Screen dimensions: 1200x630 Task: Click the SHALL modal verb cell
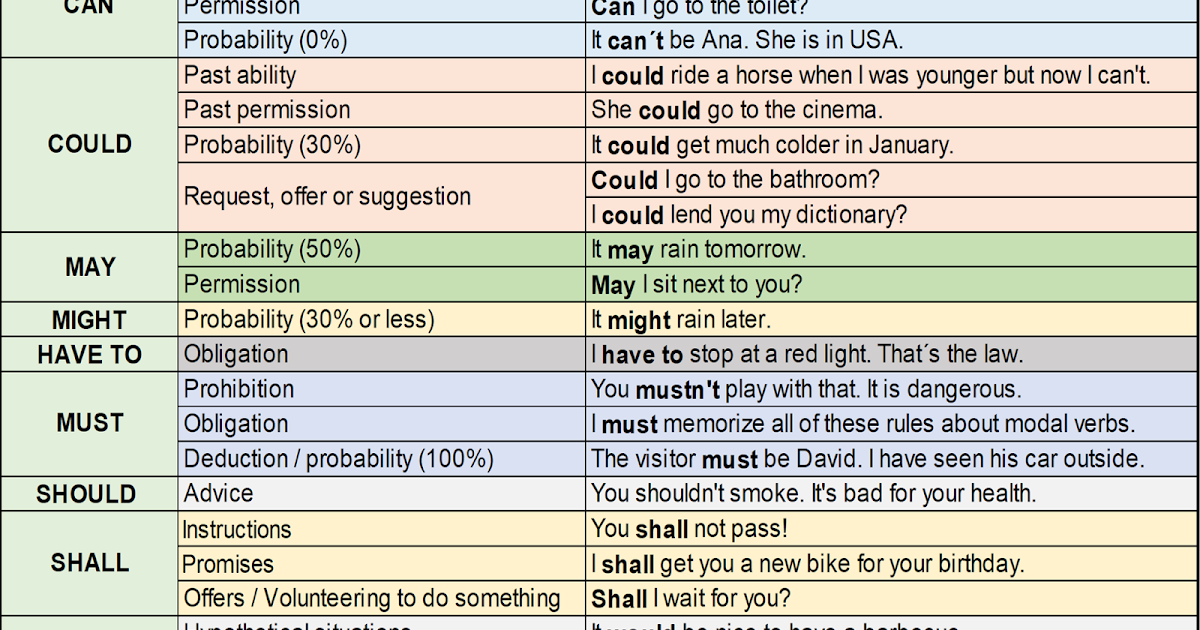pos(89,563)
